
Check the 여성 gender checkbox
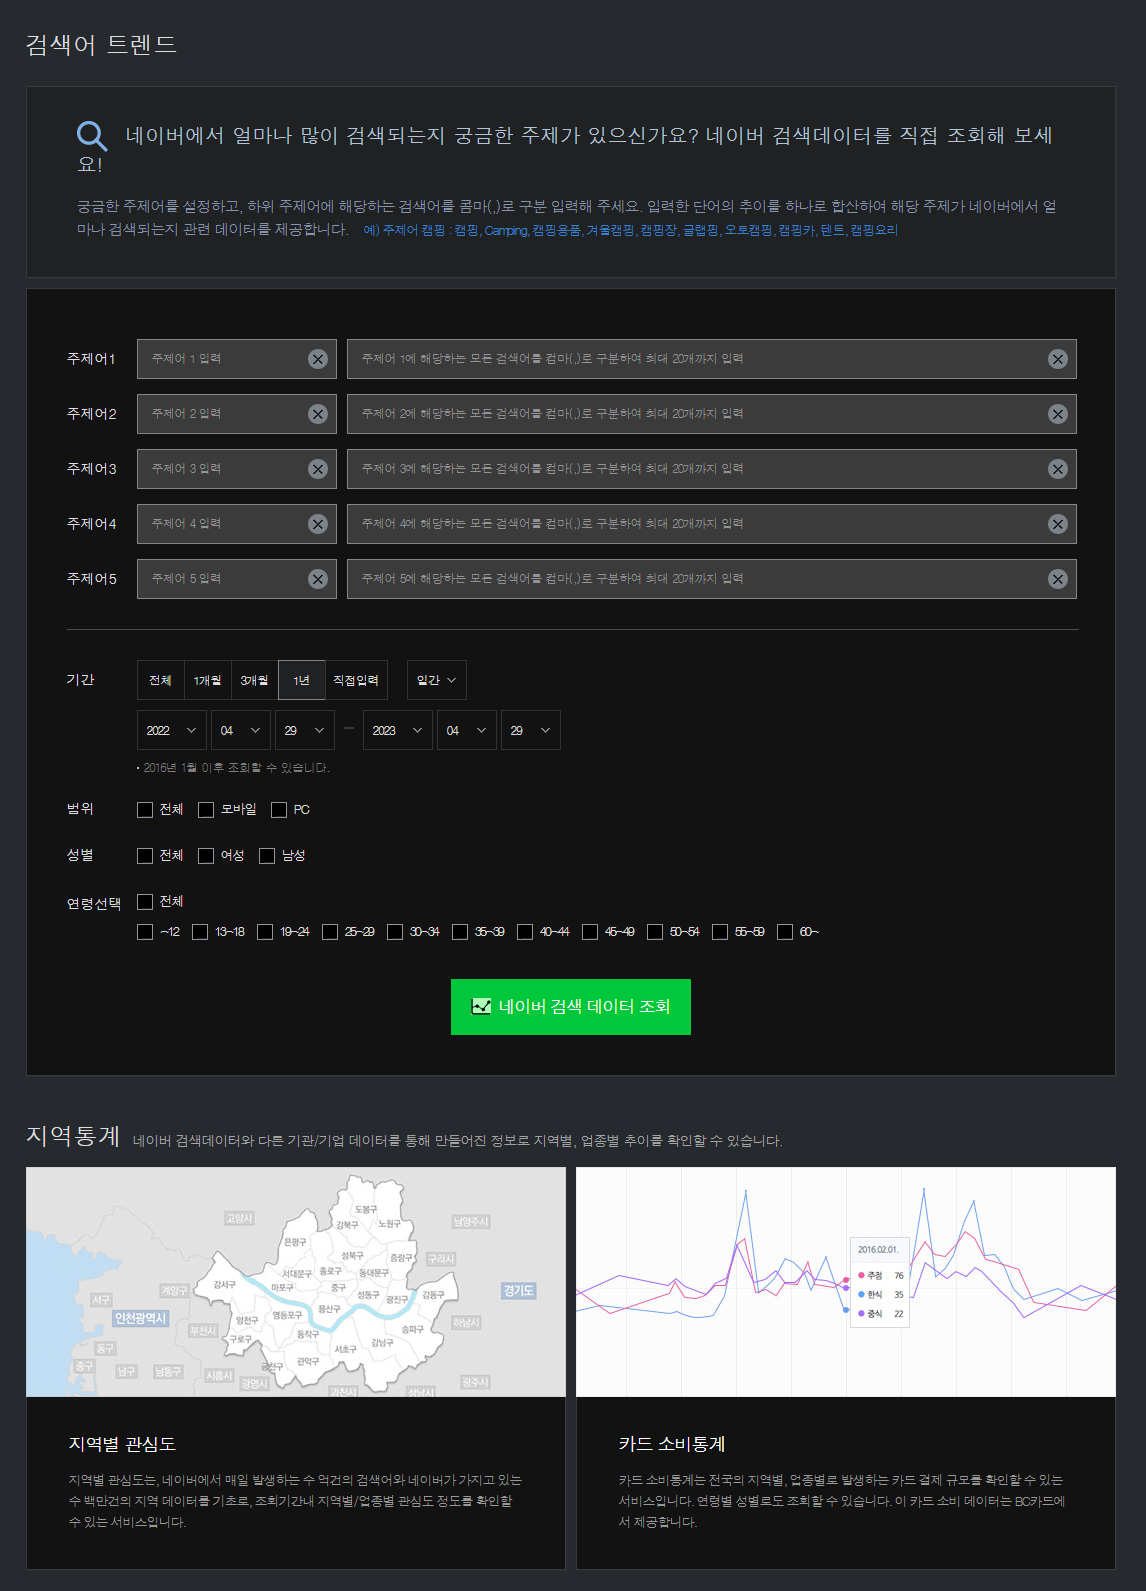click(206, 856)
